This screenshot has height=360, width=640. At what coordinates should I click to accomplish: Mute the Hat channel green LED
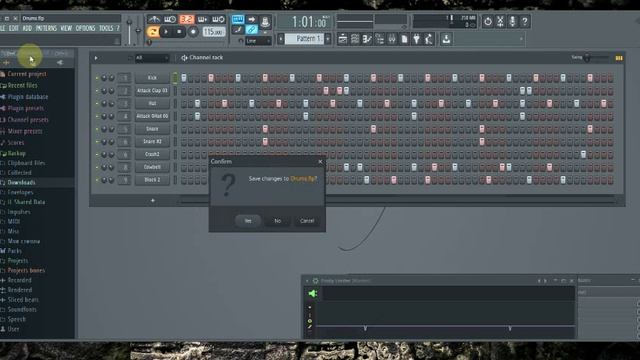point(97,104)
